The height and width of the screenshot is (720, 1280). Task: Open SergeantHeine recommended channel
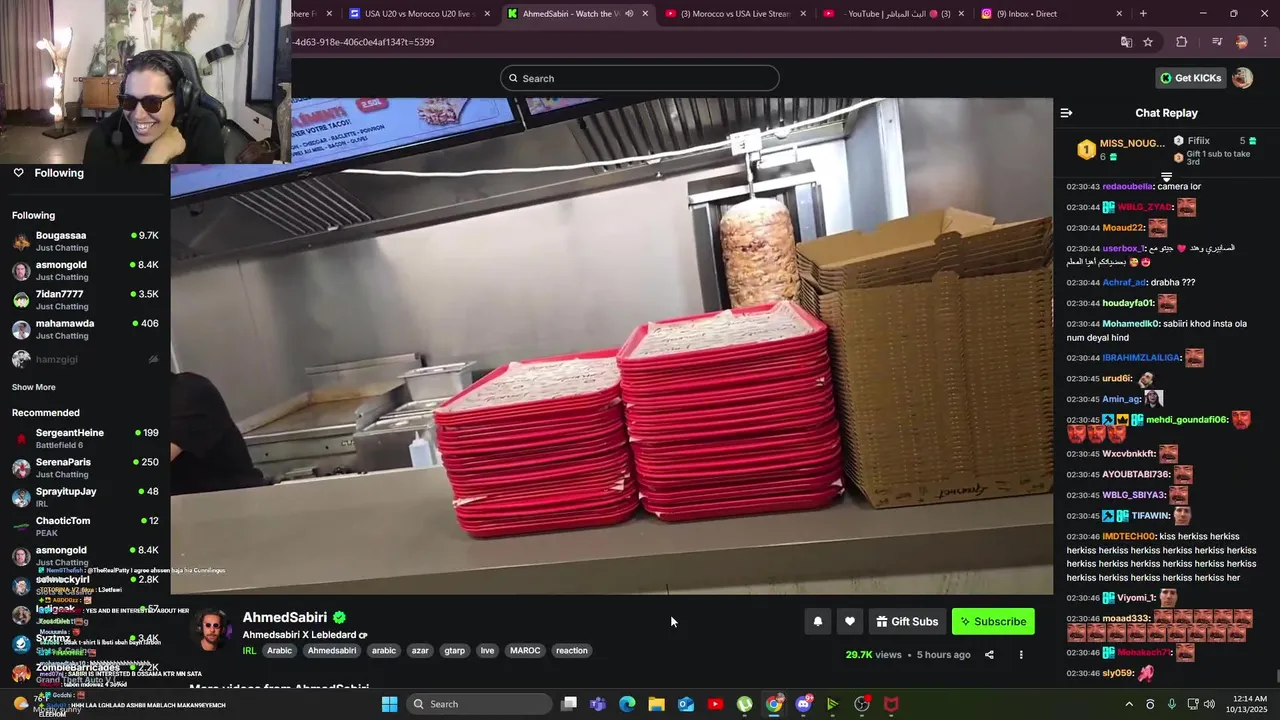click(x=85, y=438)
